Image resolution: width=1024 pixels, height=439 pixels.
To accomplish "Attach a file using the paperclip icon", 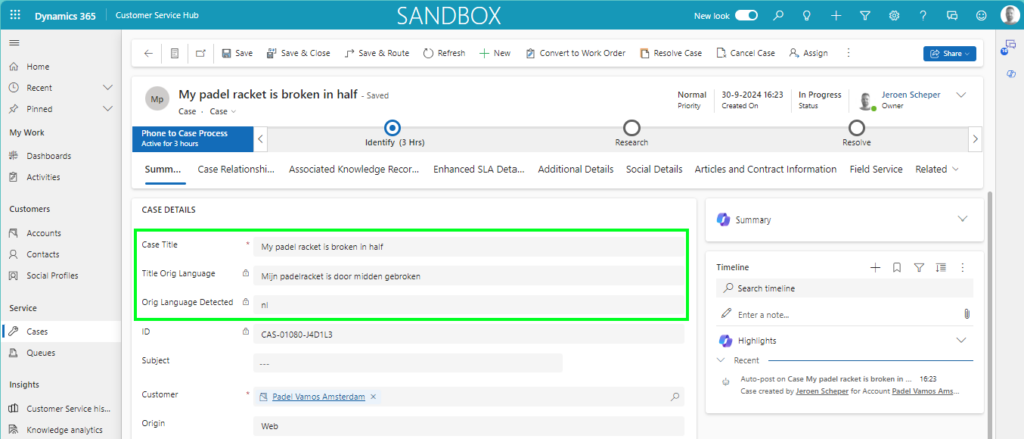I will [967, 314].
